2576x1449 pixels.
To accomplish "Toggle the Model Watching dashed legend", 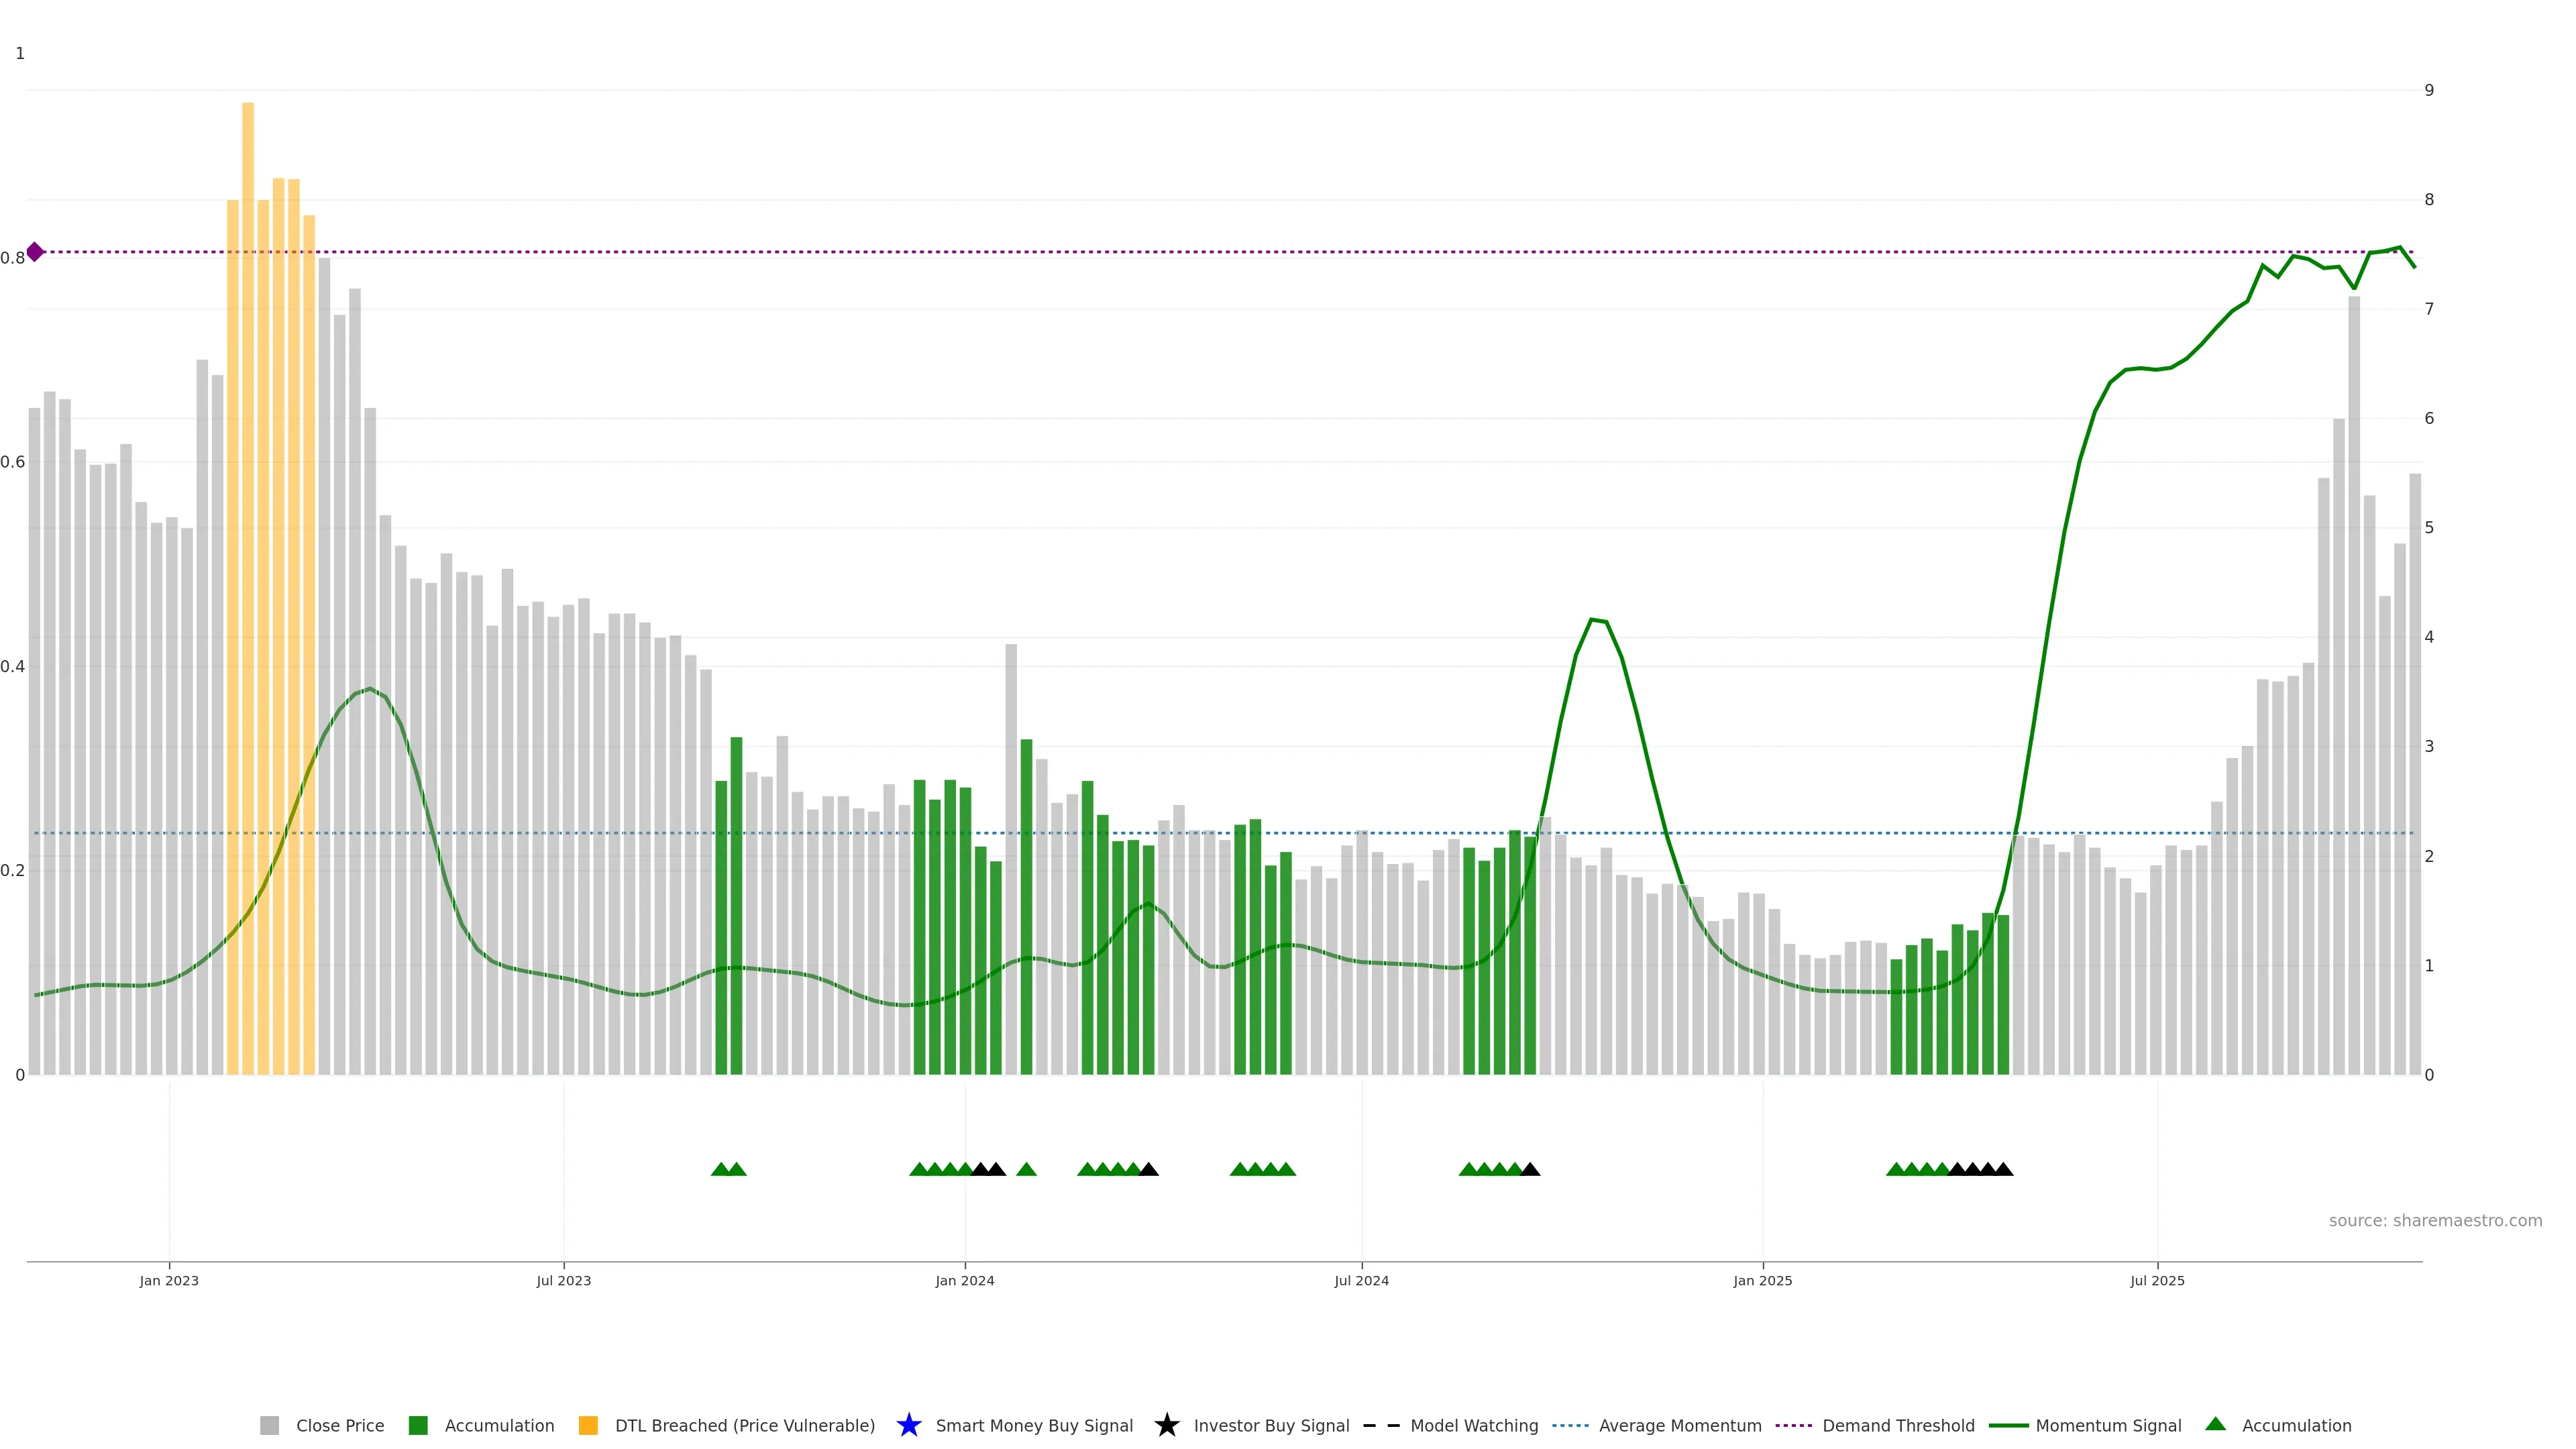I will (1381, 1425).
